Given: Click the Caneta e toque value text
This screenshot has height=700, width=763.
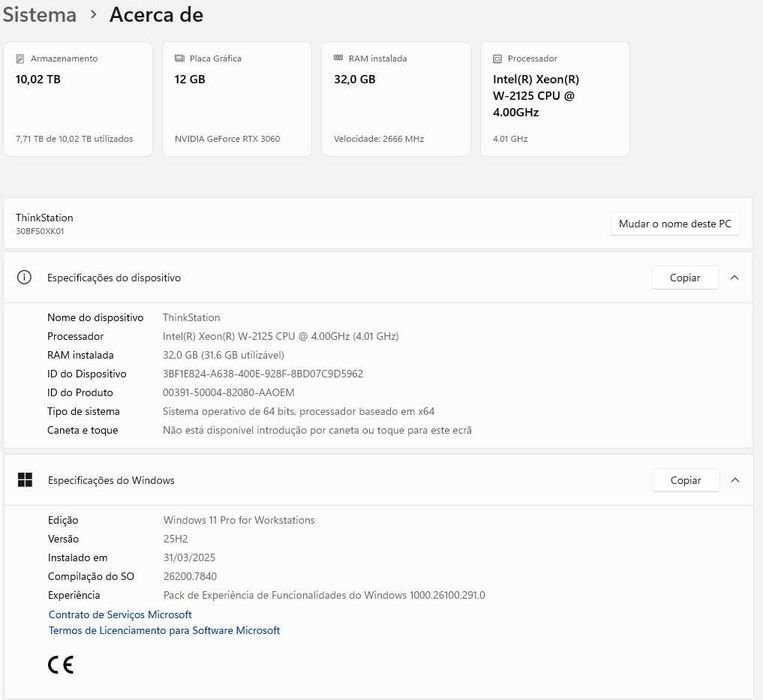Looking at the screenshot, I should (317, 430).
